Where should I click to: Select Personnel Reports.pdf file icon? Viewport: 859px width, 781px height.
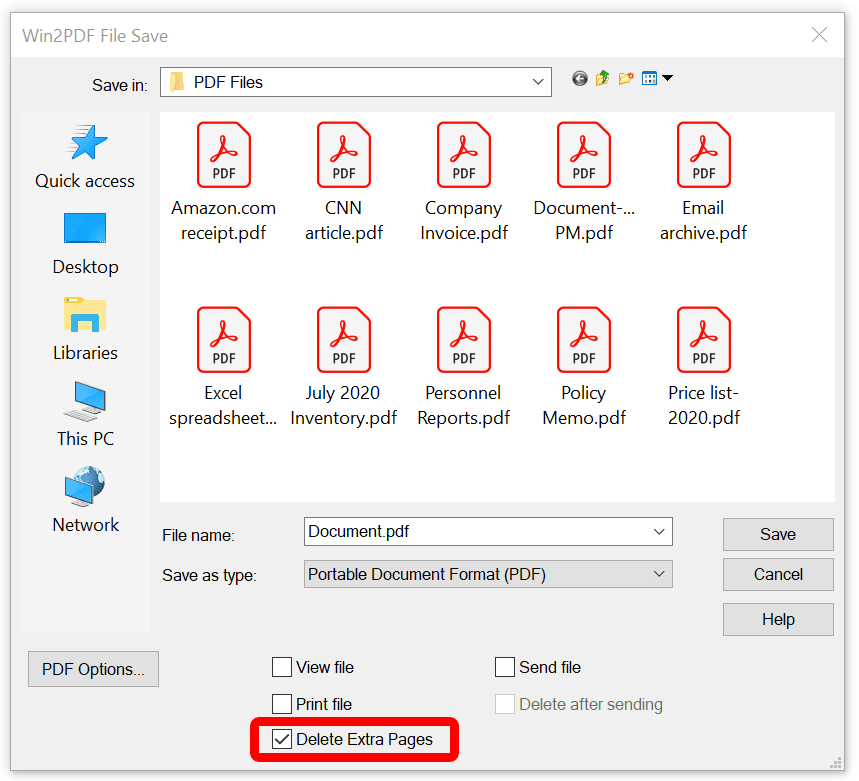click(463, 340)
